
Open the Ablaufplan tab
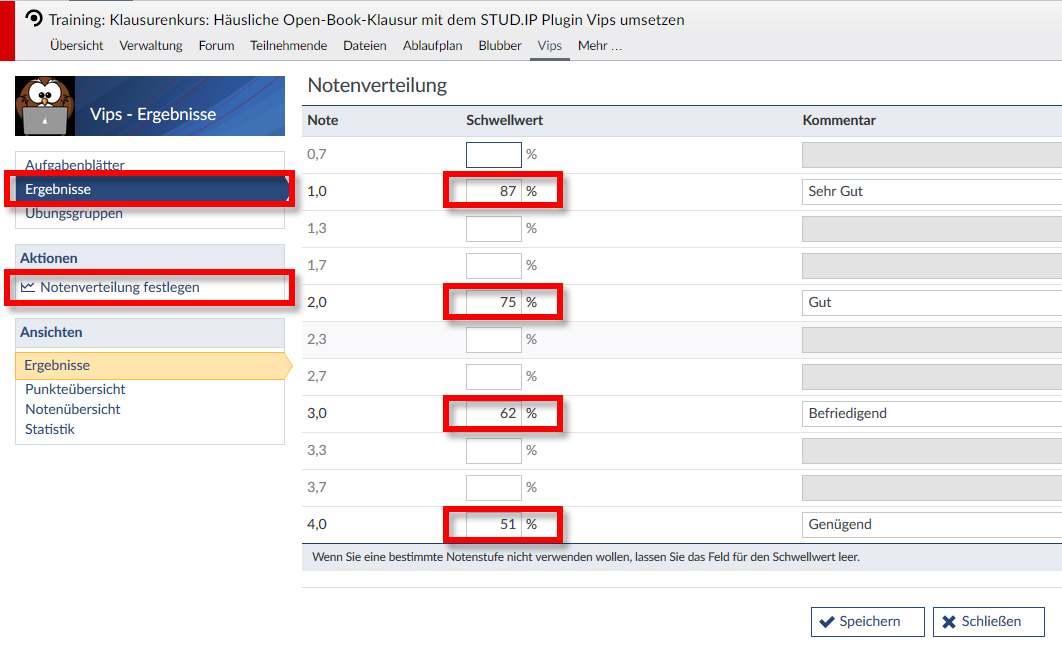click(x=432, y=45)
